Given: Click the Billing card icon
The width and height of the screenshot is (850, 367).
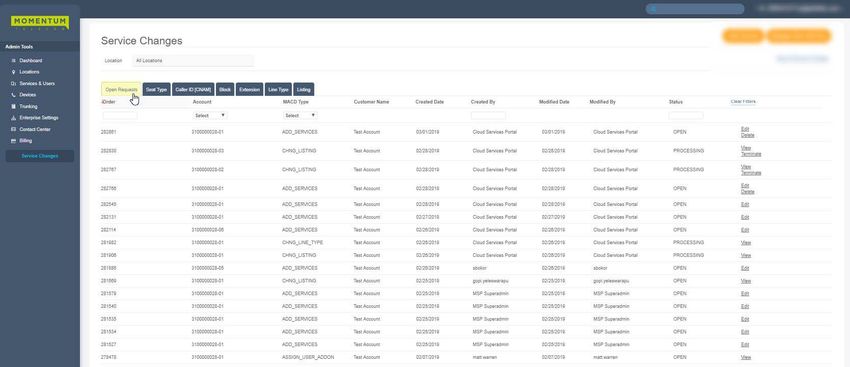Looking at the screenshot, I should [13, 140].
